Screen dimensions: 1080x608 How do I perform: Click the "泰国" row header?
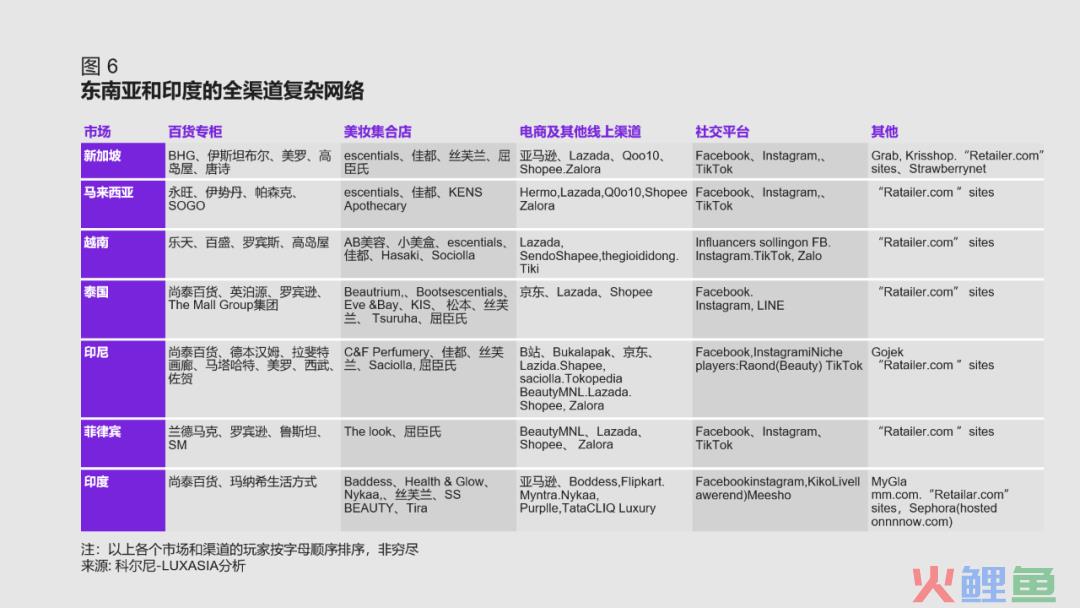[123, 308]
